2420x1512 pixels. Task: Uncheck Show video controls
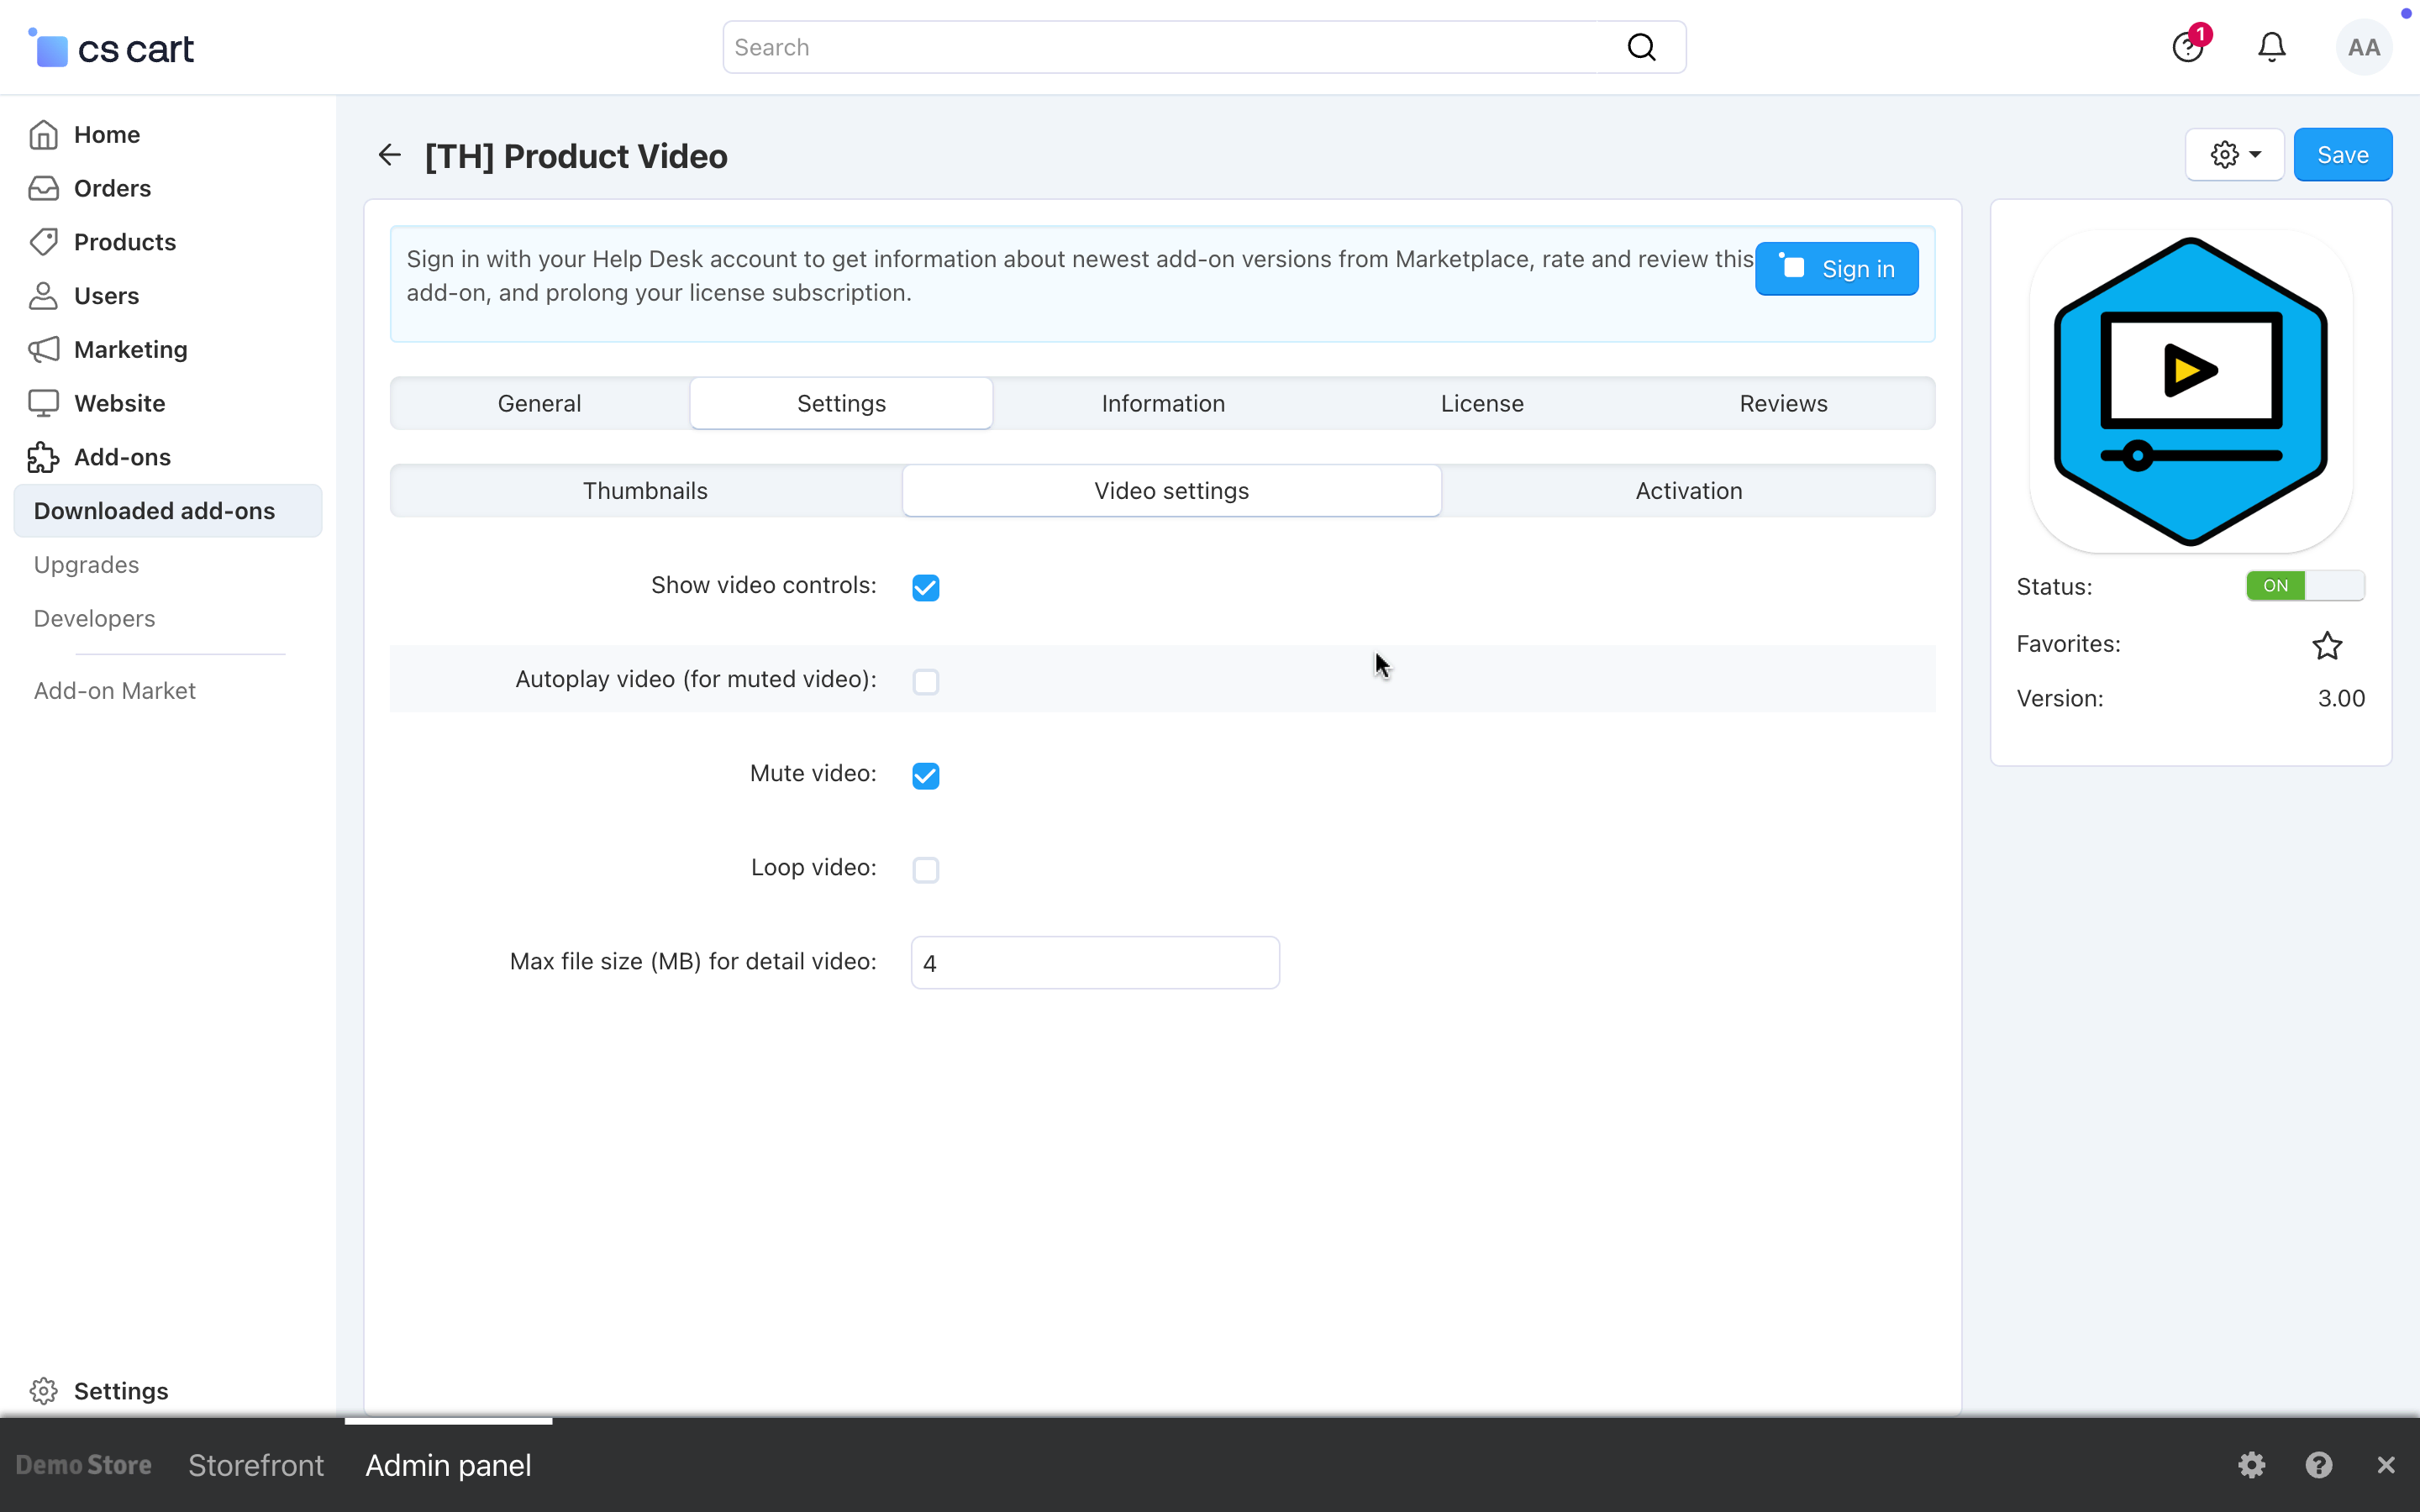click(925, 587)
